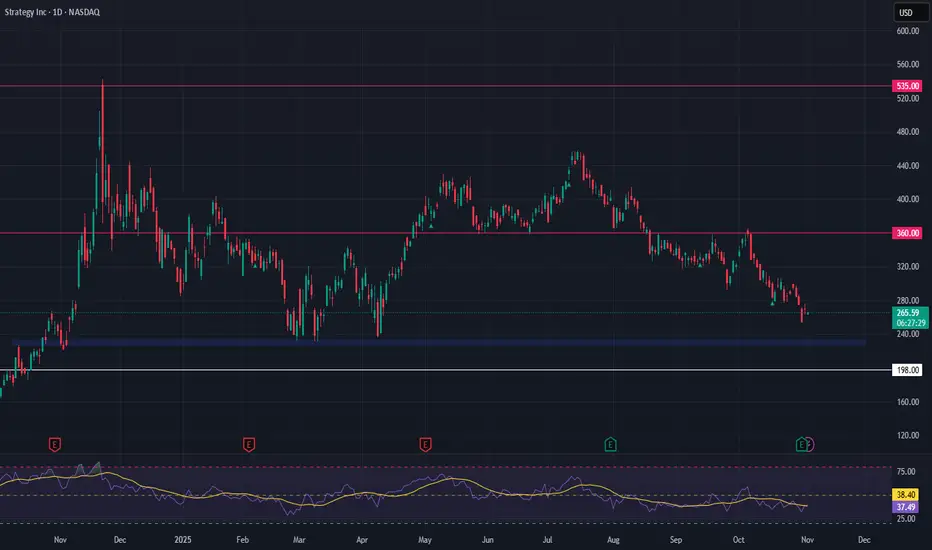Select the white 198.00 price label

908,370
